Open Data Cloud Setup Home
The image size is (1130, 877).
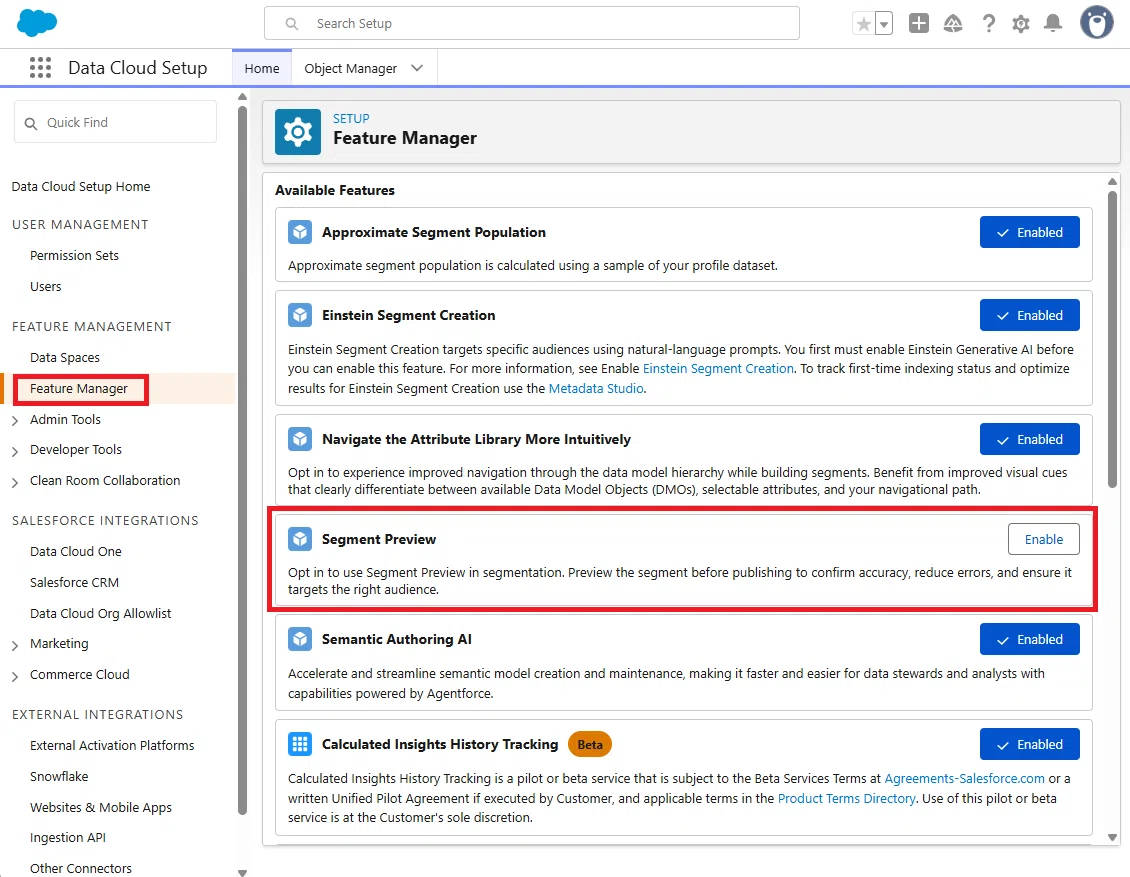(x=81, y=187)
